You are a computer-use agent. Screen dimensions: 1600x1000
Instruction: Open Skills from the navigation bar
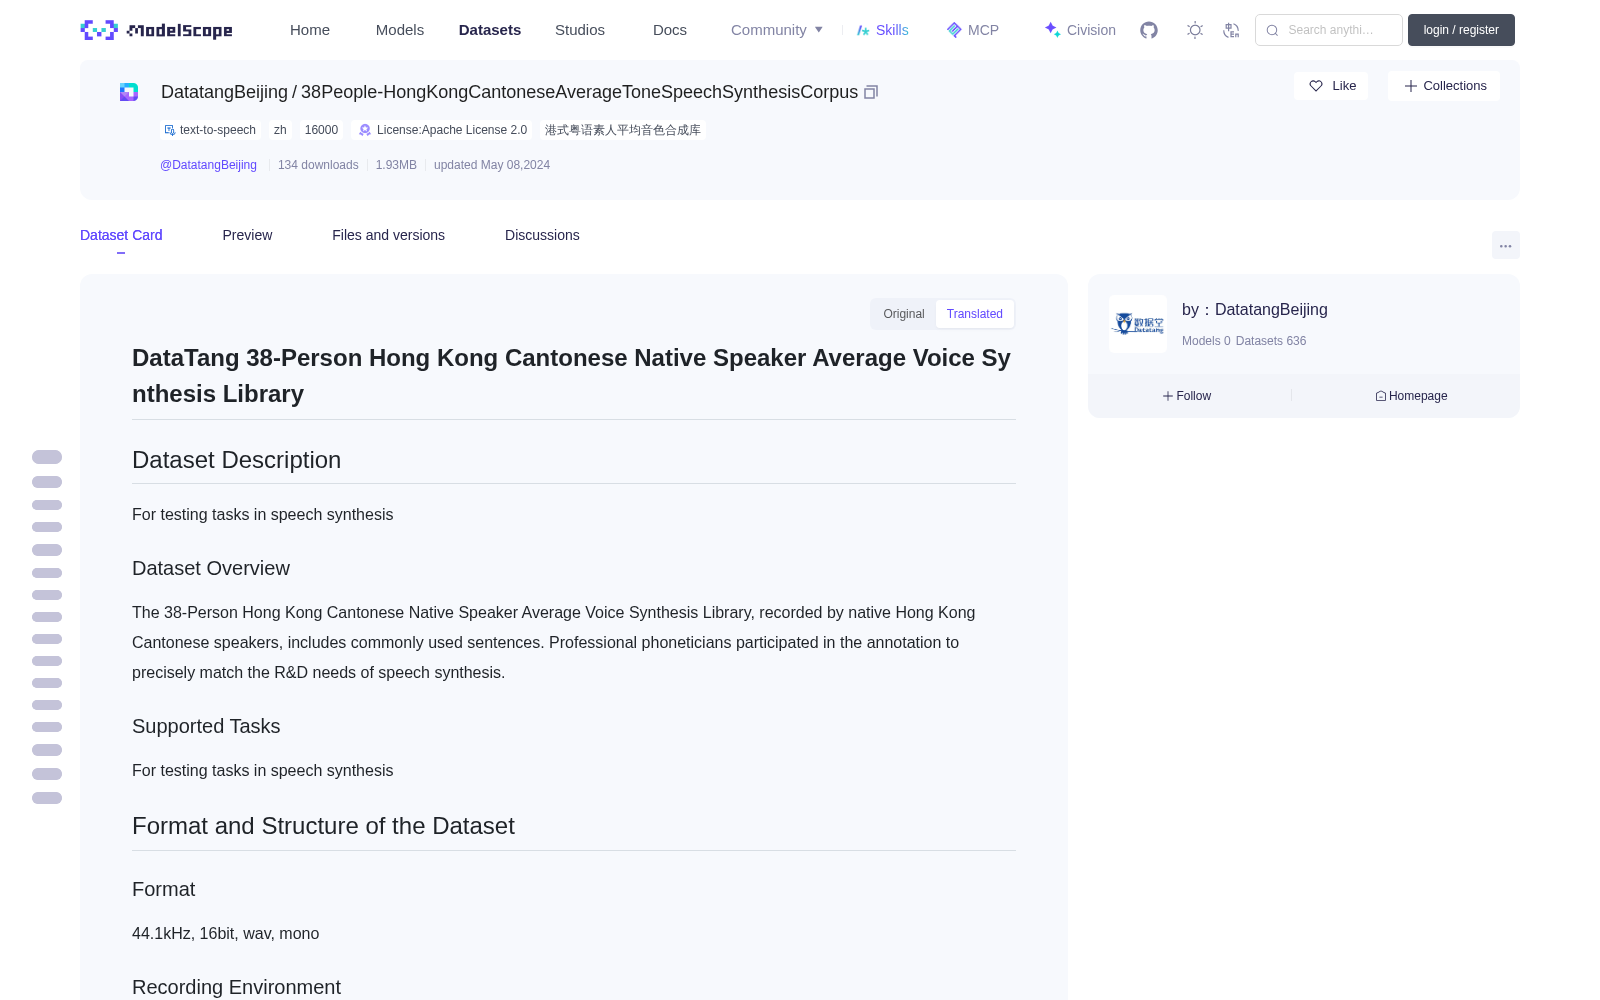[883, 30]
